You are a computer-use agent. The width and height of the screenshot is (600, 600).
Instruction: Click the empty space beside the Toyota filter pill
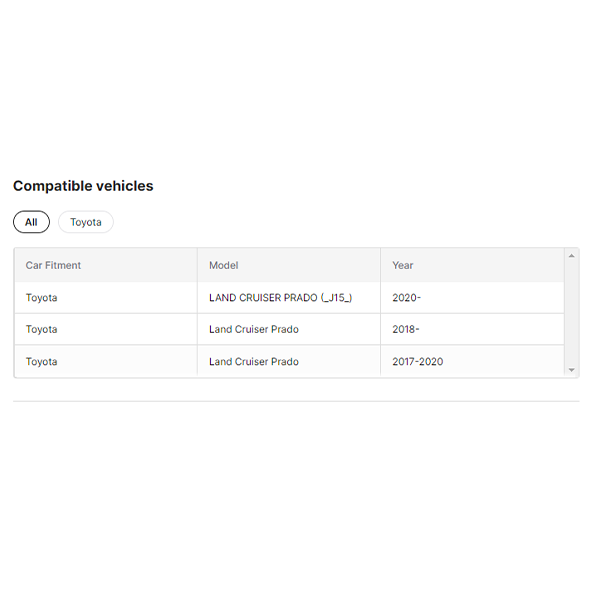point(300,222)
